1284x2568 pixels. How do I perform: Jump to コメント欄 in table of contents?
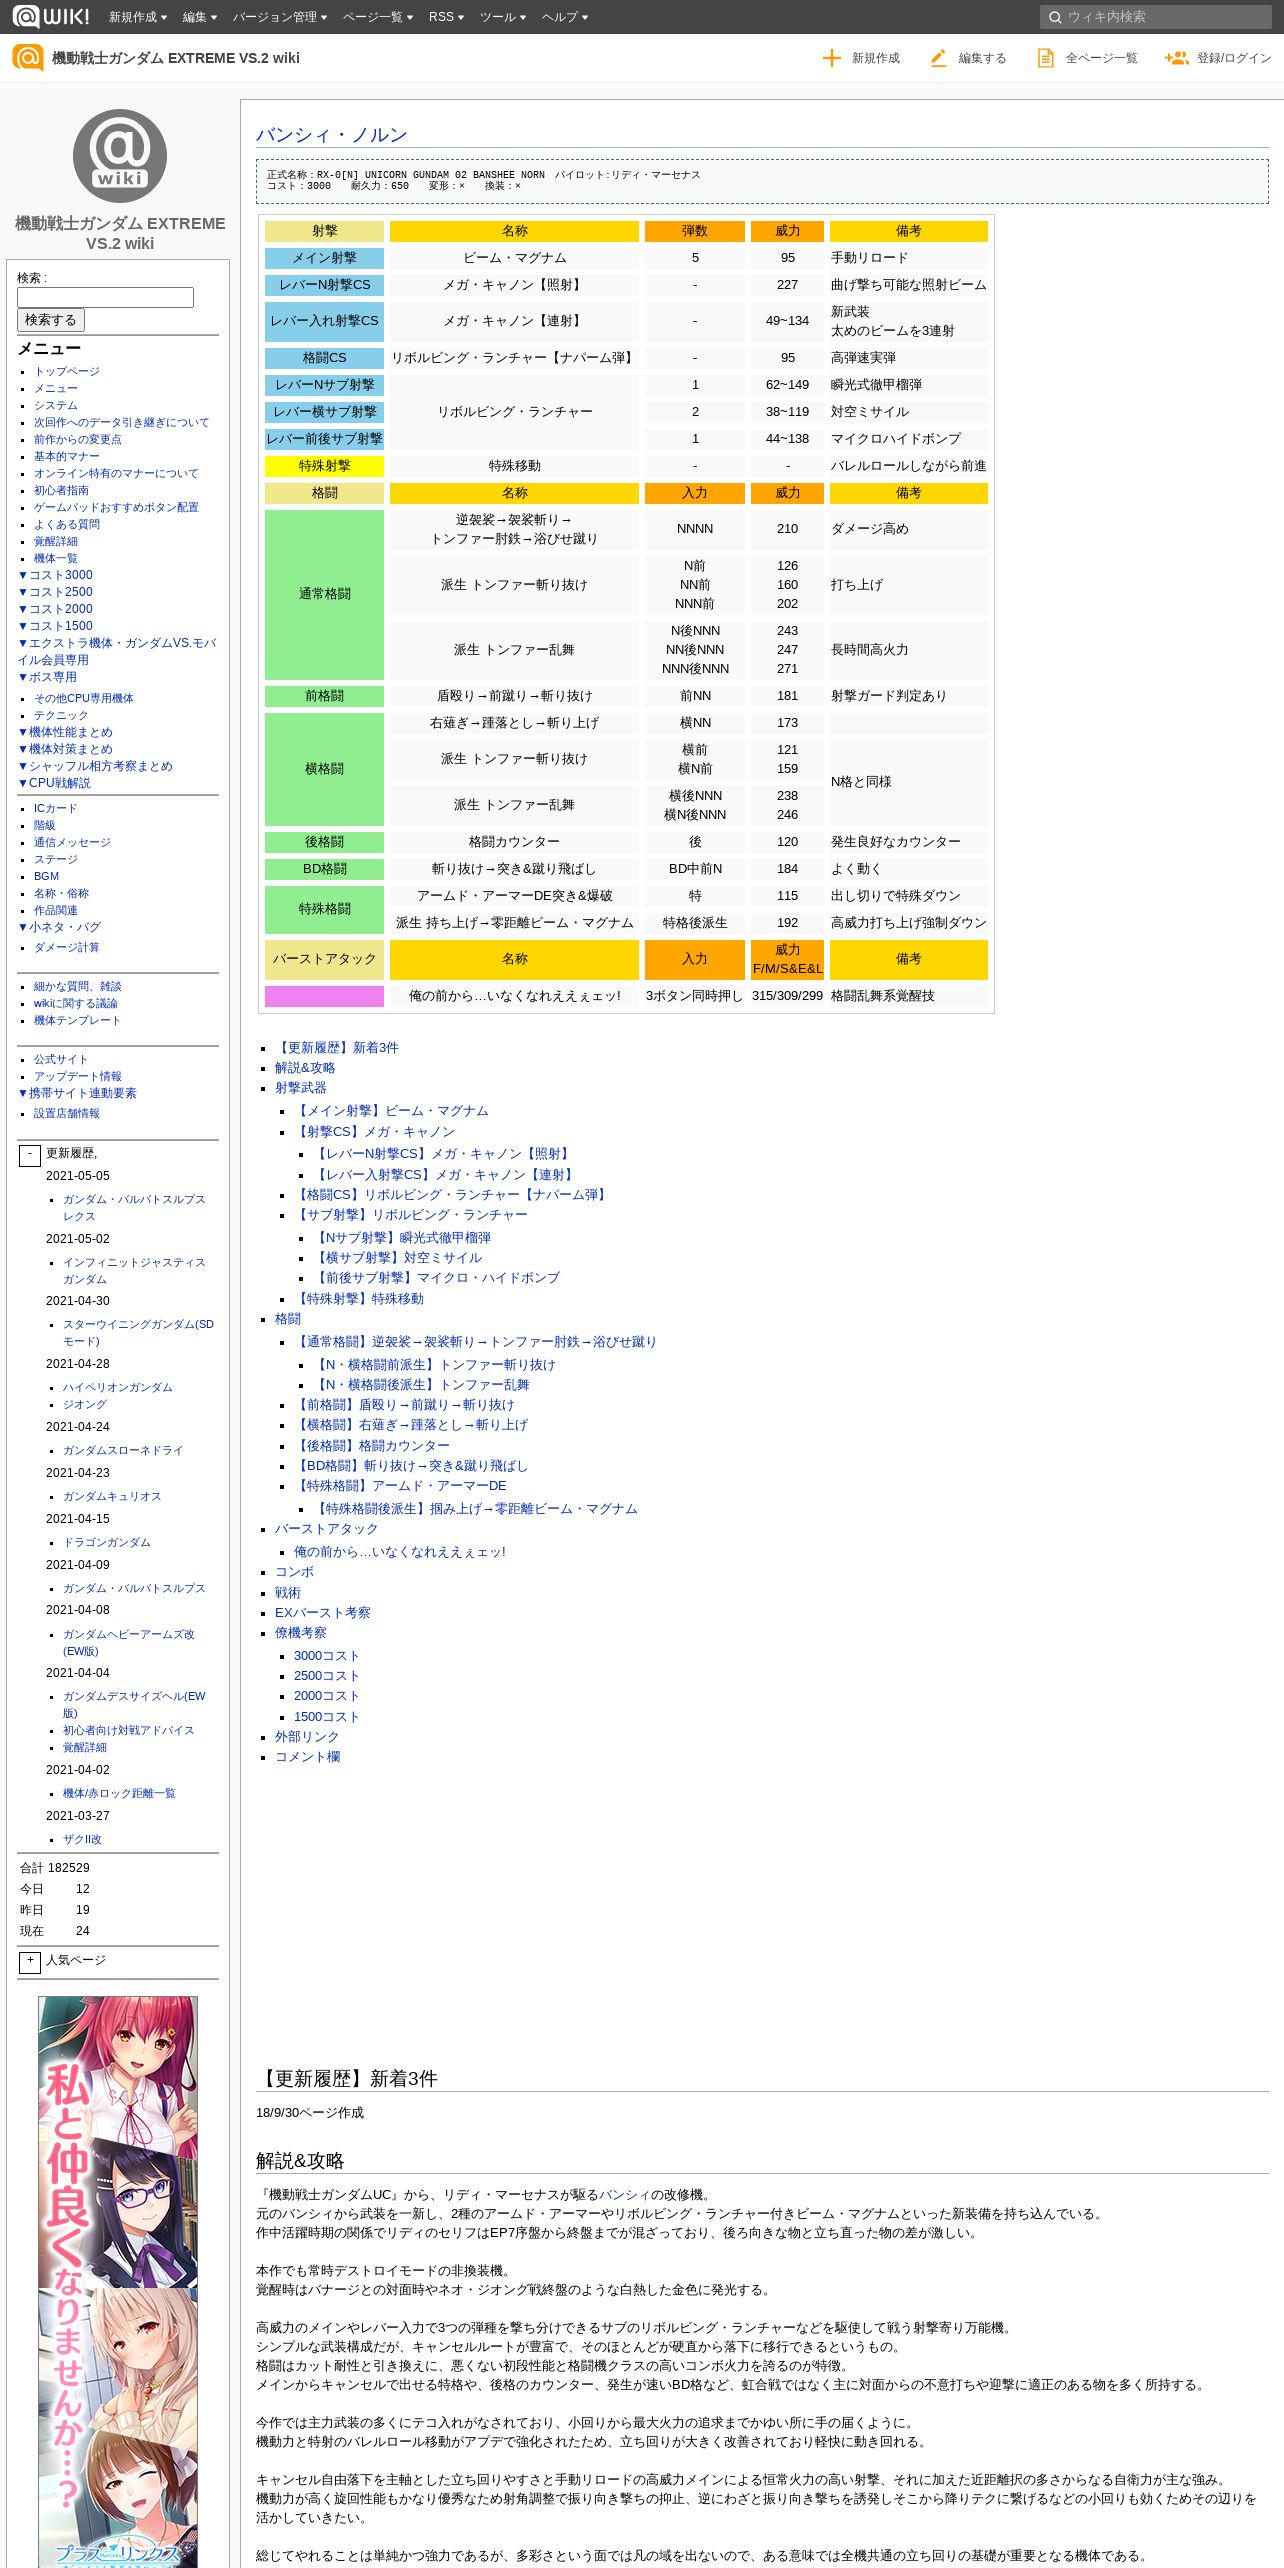tap(307, 1757)
